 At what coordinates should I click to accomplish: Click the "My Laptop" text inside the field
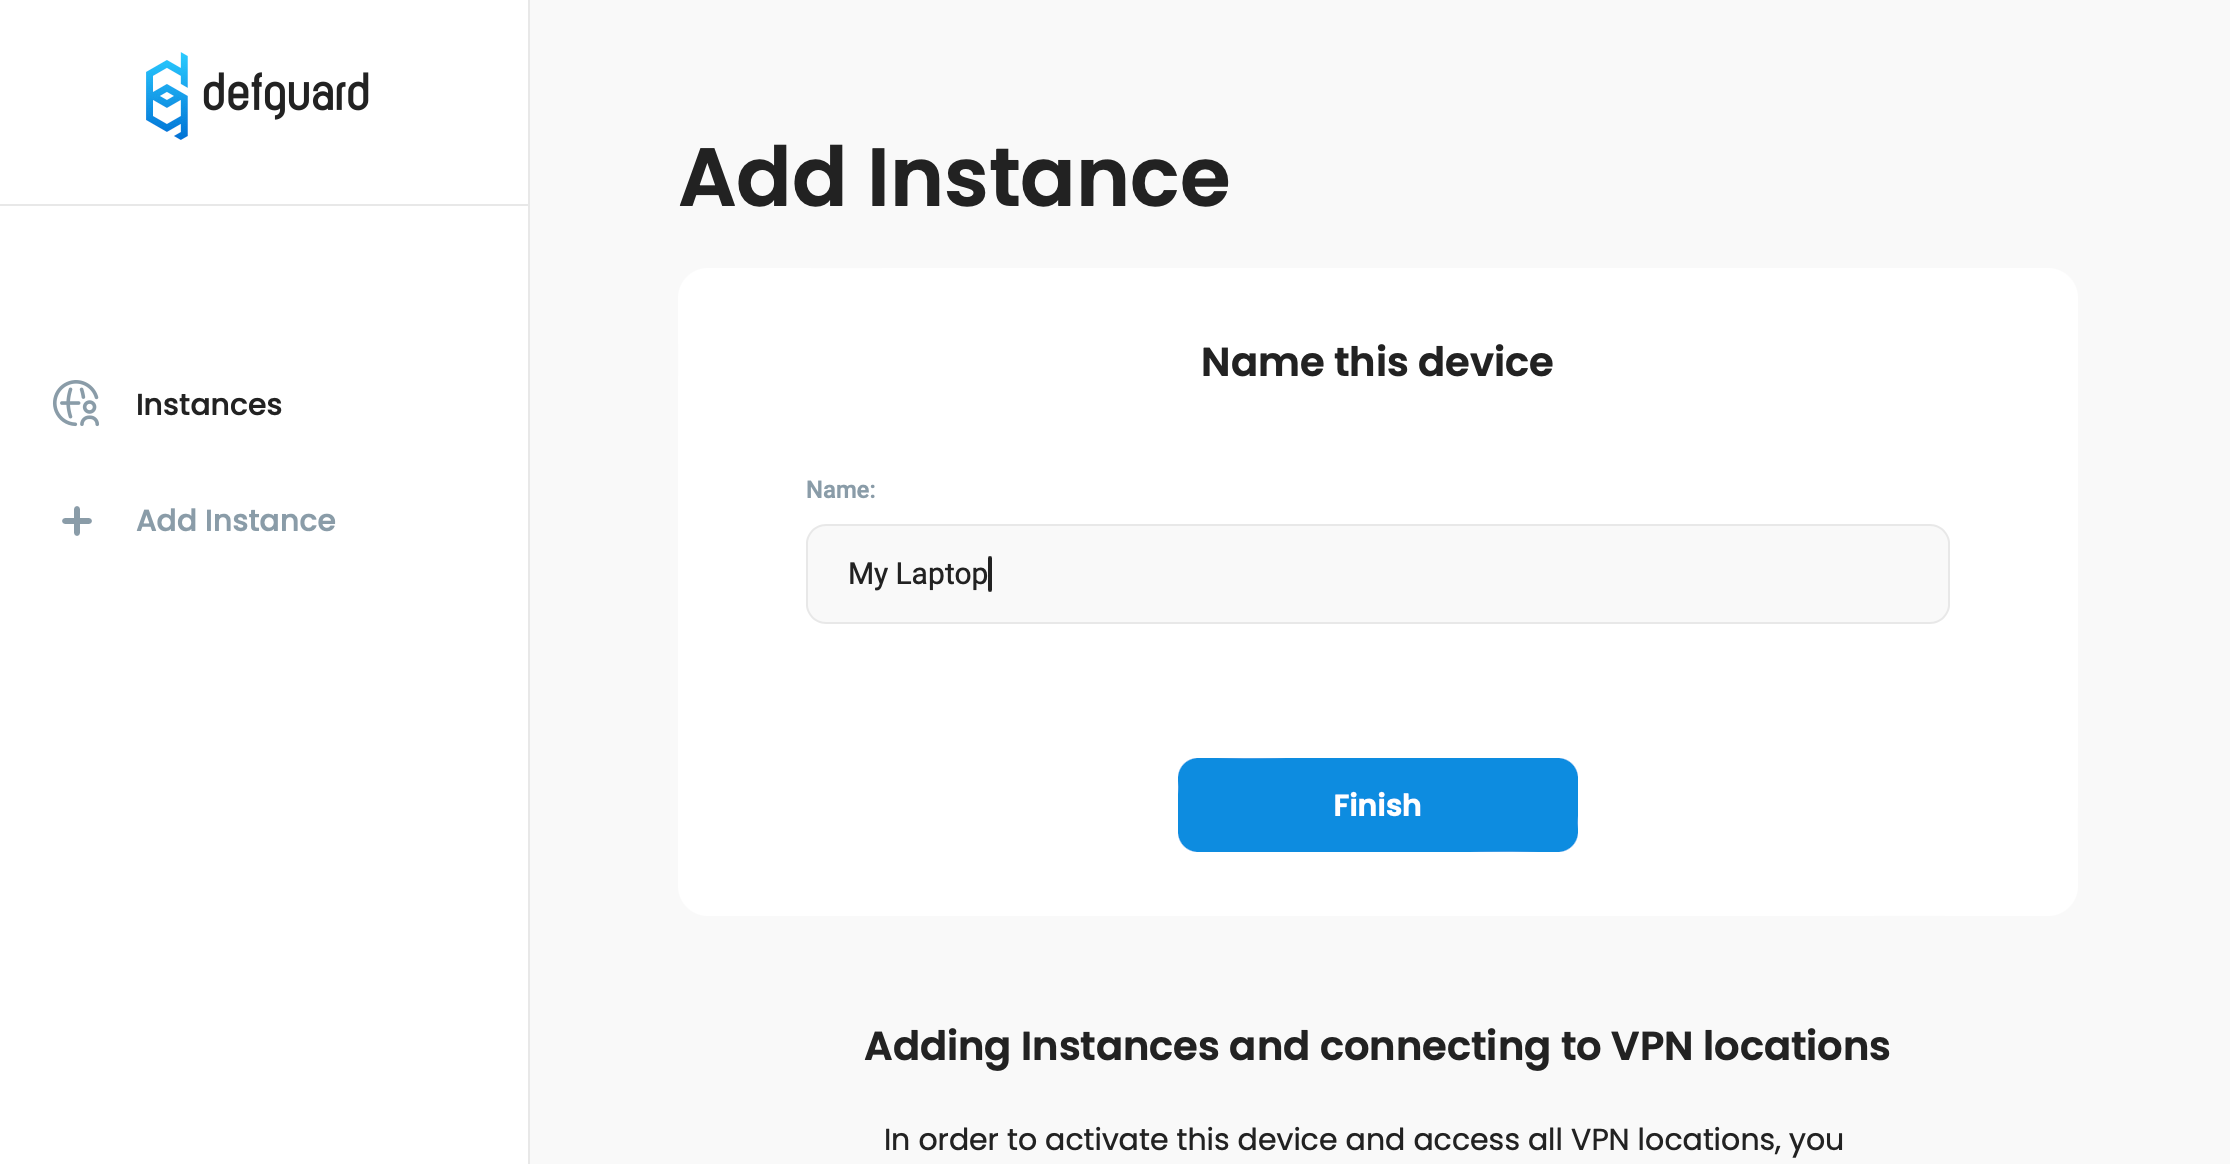pos(917,574)
